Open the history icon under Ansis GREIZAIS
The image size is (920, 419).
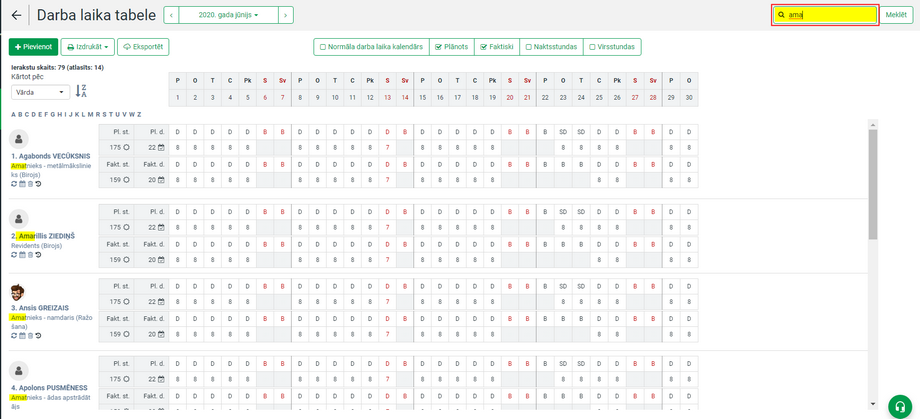pyautogui.click(x=38, y=336)
